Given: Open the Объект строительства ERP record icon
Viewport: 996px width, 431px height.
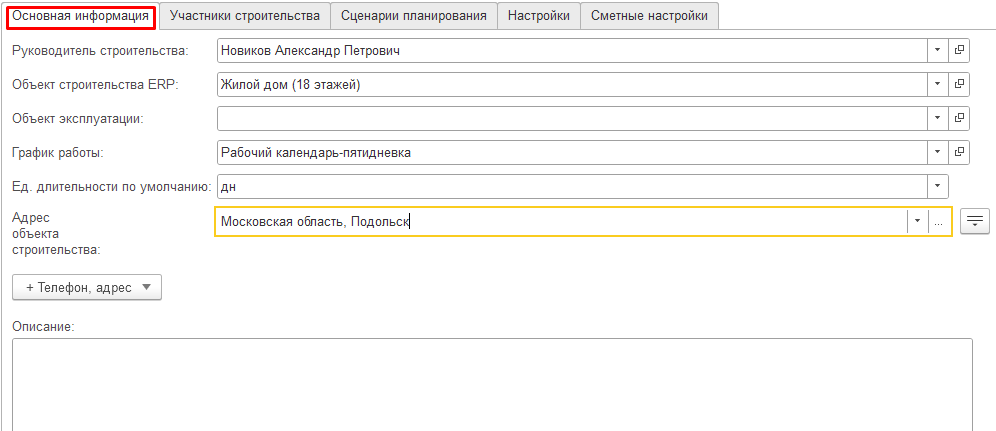Looking at the screenshot, I should coord(959,84).
